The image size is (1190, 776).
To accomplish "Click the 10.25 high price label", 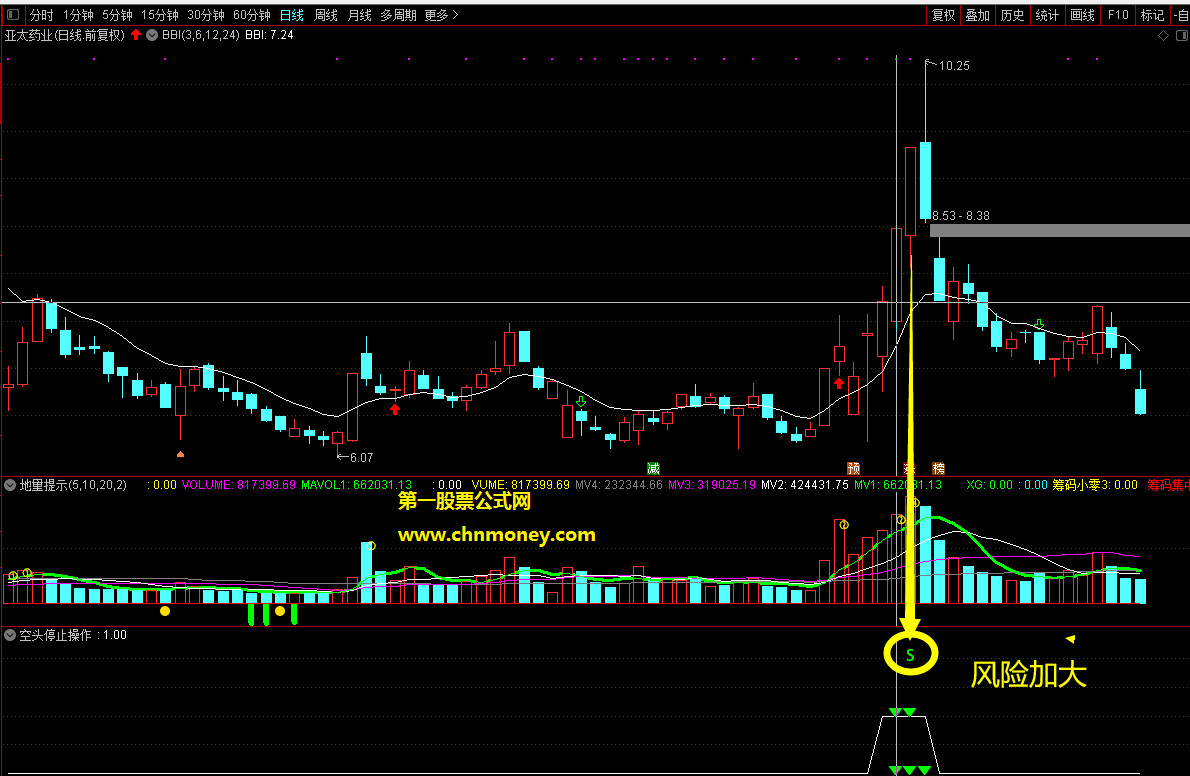I will click(954, 66).
